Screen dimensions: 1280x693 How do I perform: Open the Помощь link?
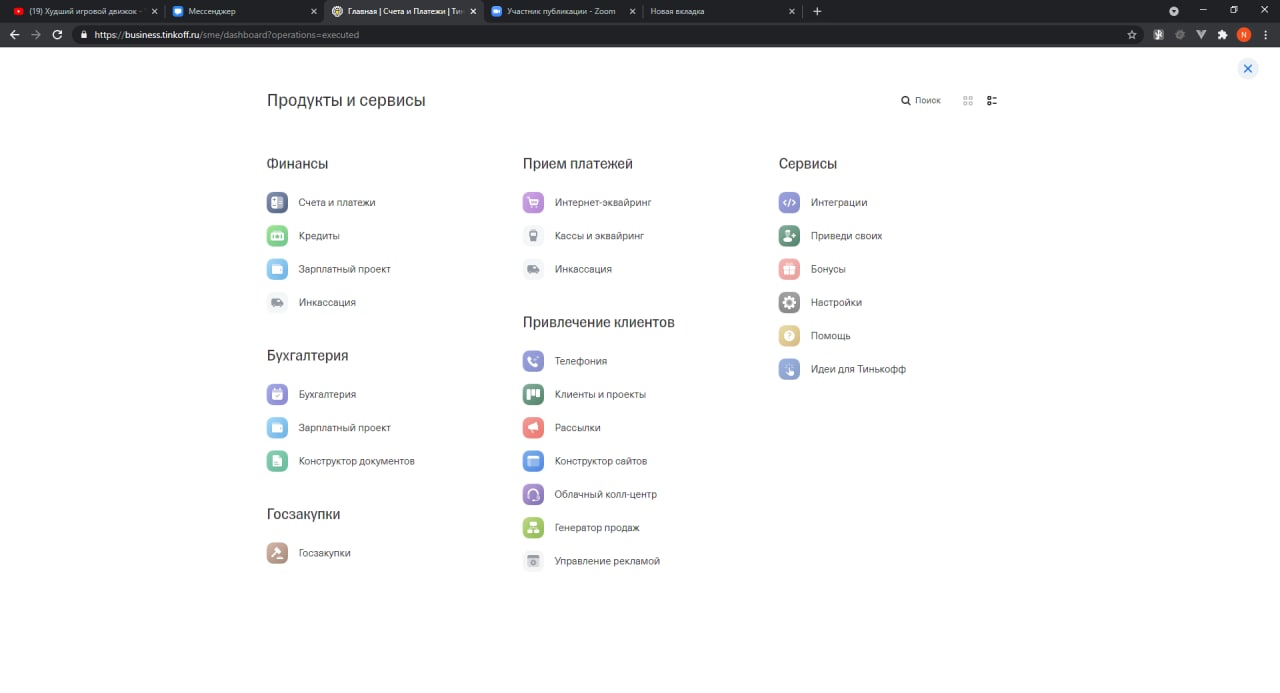tap(830, 336)
